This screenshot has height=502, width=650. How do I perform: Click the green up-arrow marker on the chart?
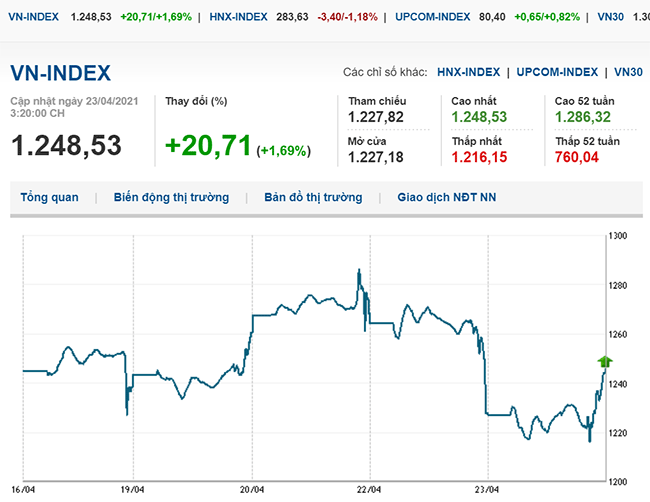point(604,361)
